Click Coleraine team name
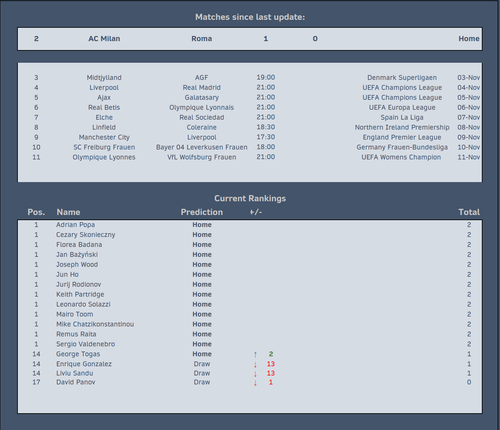This screenshot has height=430, width=500. click(x=202, y=127)
